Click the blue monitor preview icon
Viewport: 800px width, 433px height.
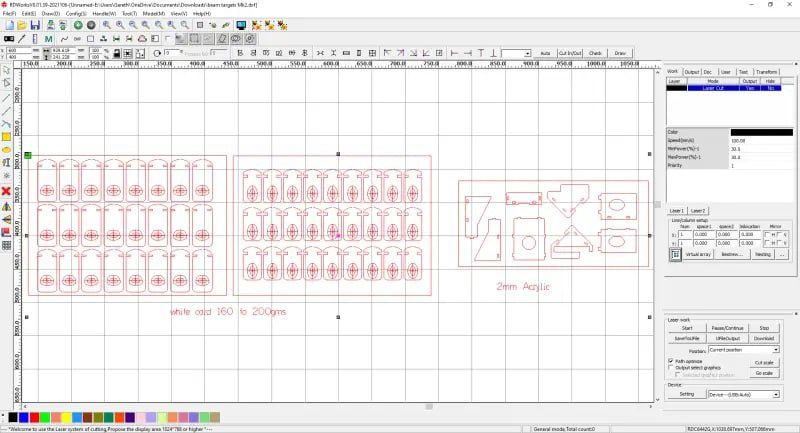click(x=241, y=25)
